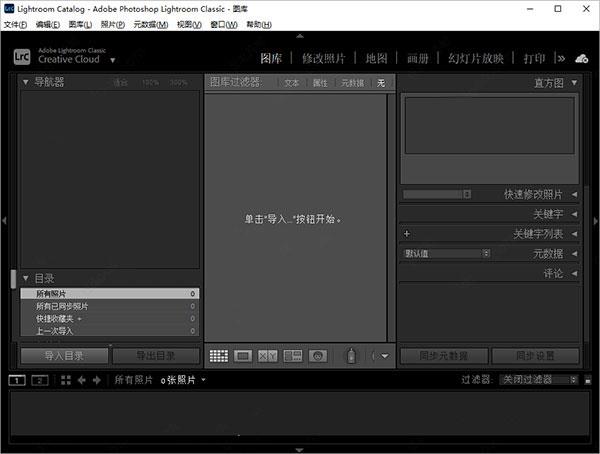The image size is (600, 454).
Task: Select the 图库 module tab
Action: (x=271, y=59)
